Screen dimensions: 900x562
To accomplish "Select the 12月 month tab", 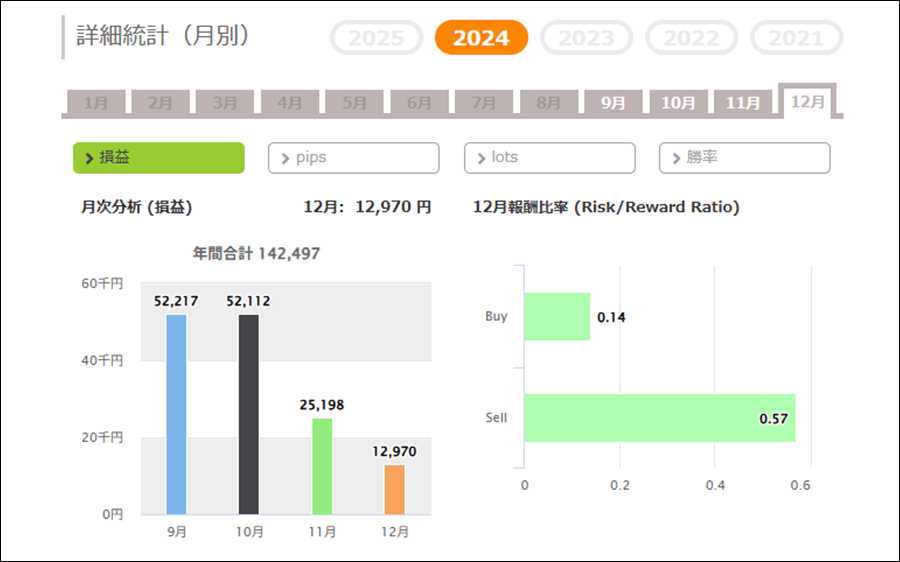I will click(x=807, y=101).
